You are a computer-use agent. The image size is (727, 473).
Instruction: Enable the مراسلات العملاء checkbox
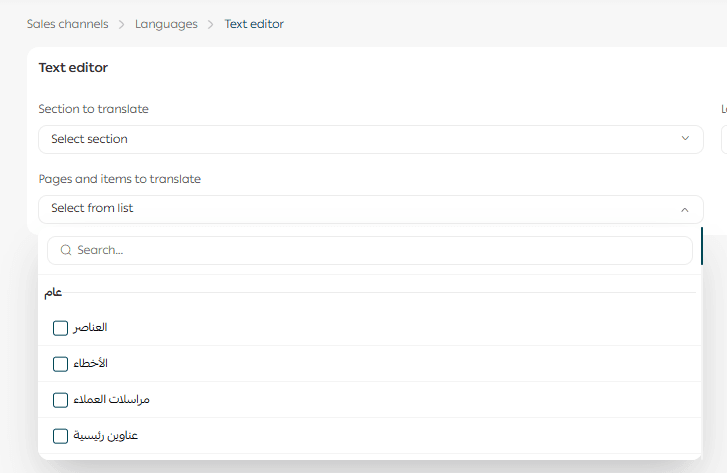[x=60, y=400]
